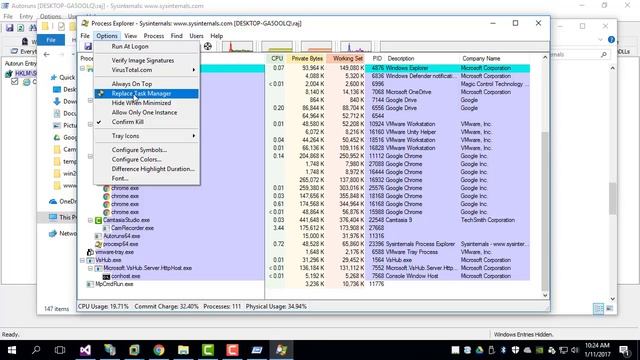
Task: Click the procexp64.exe process icon
Action: 98,244
